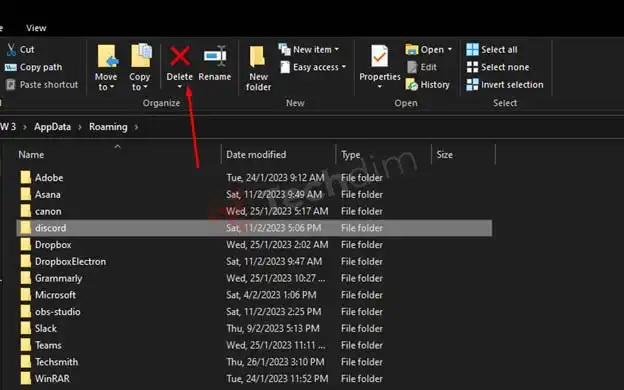Click the Edit icon in ribbon
Viewport: 624px width, 390px height.
412,67
